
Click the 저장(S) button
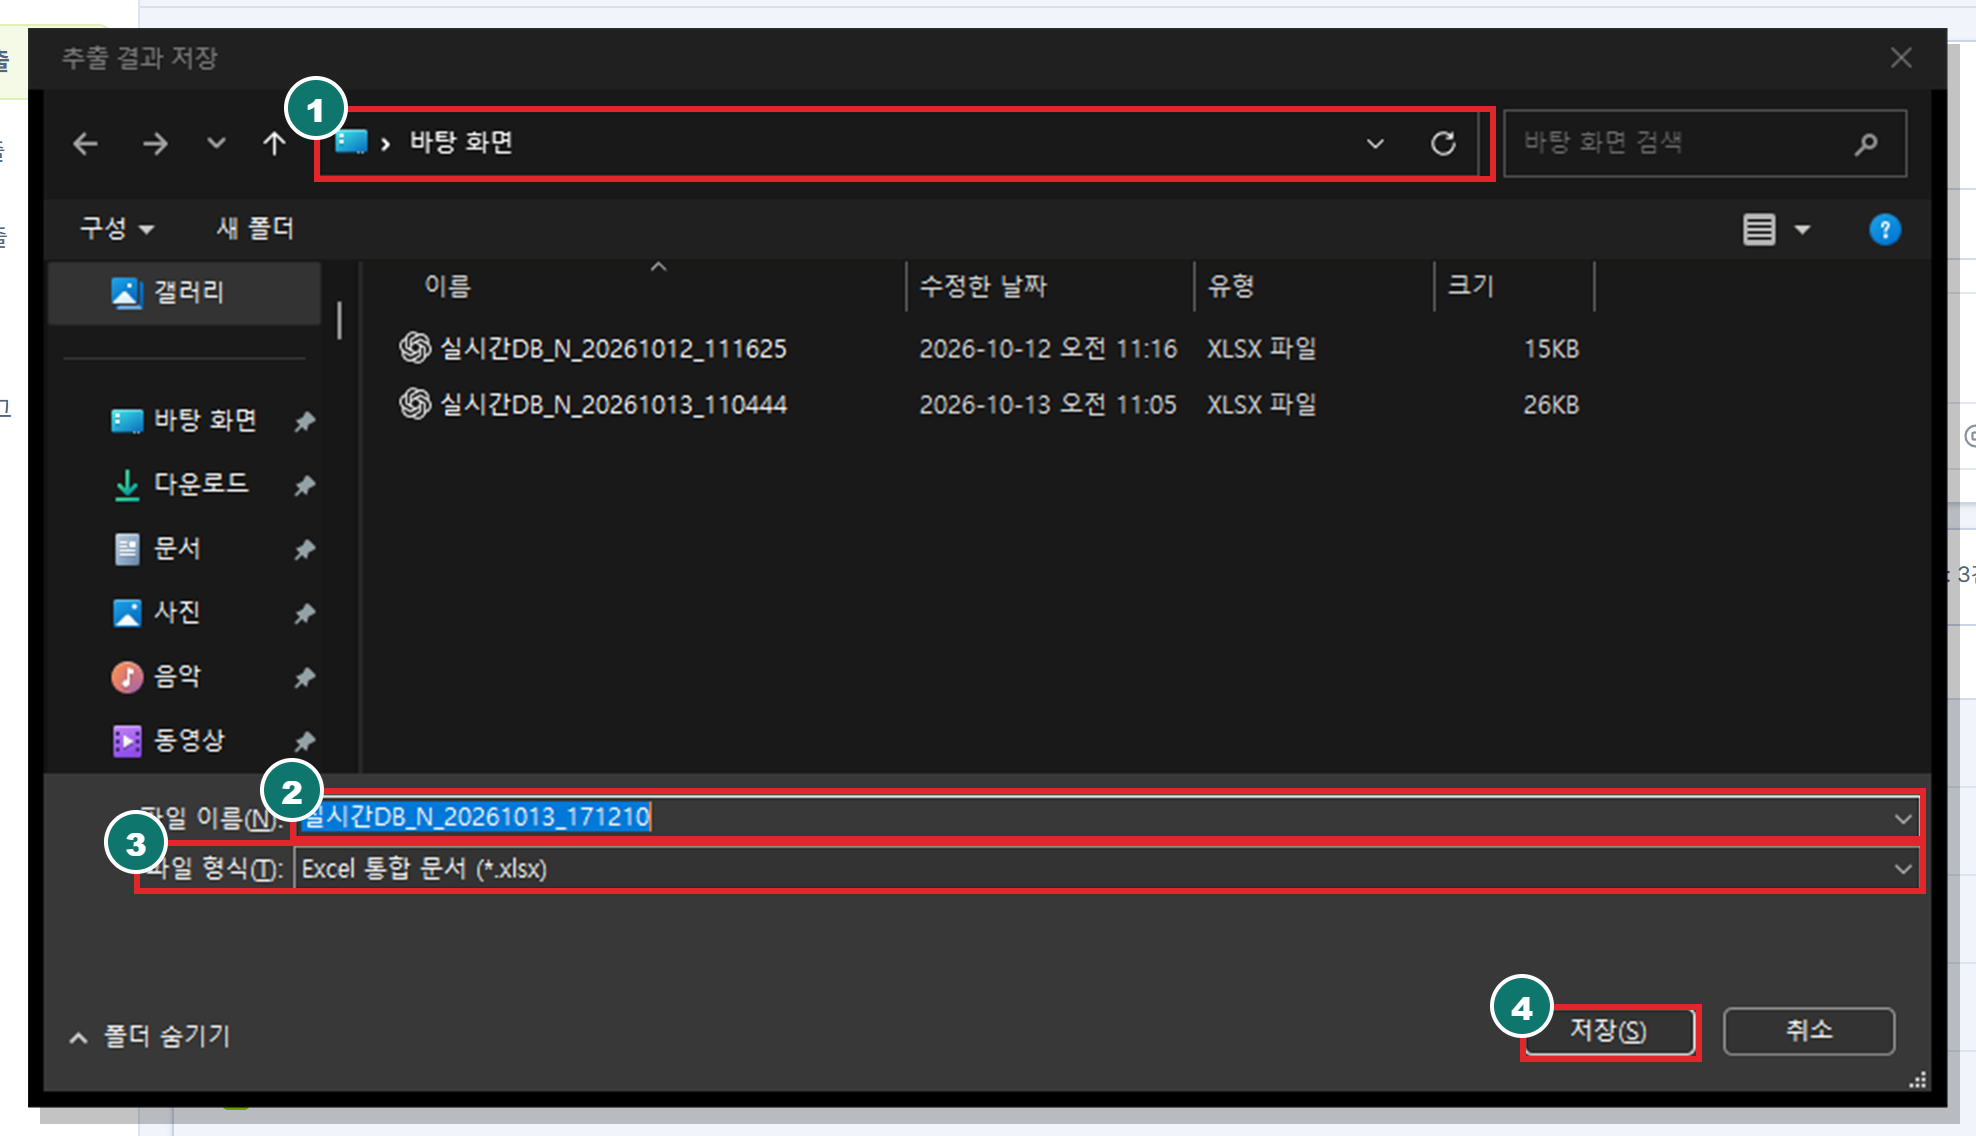pyautogui.click(x=1608, y=1031)
